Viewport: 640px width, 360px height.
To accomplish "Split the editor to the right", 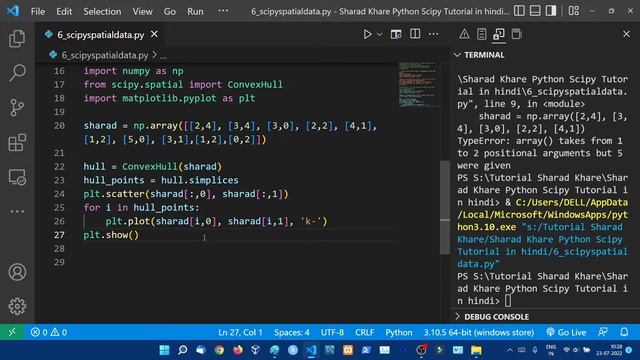I will coord(415,34).
